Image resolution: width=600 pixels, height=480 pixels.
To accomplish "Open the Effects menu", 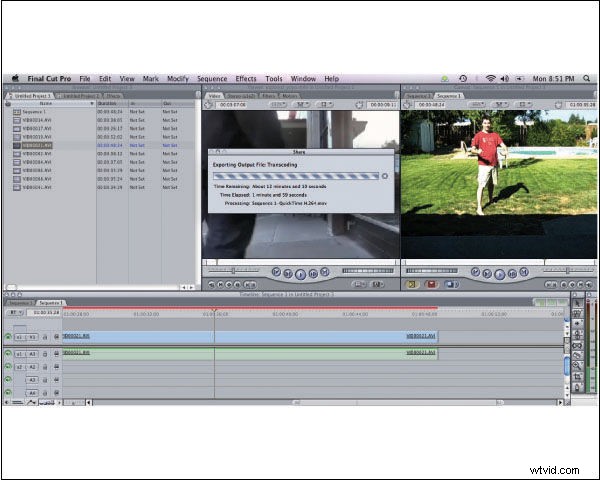I will (246, 79).
